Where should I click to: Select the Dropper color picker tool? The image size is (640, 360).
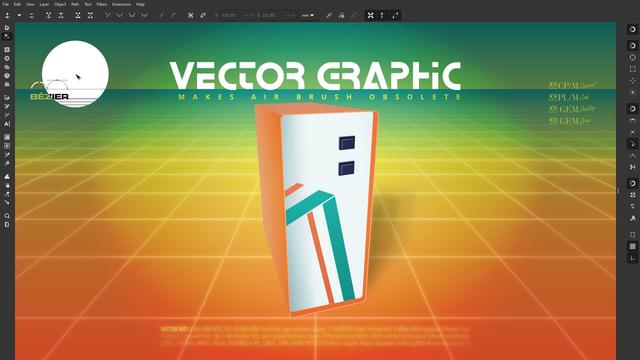(7, 154)
